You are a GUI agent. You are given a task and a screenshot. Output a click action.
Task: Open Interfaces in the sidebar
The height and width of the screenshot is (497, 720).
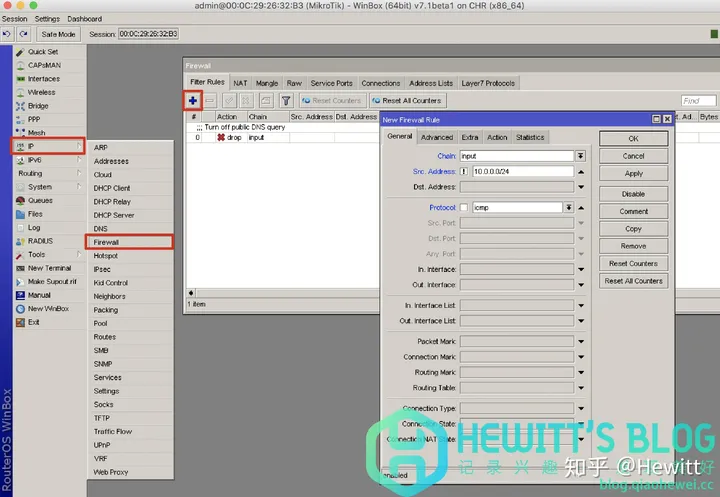[44, 79]
